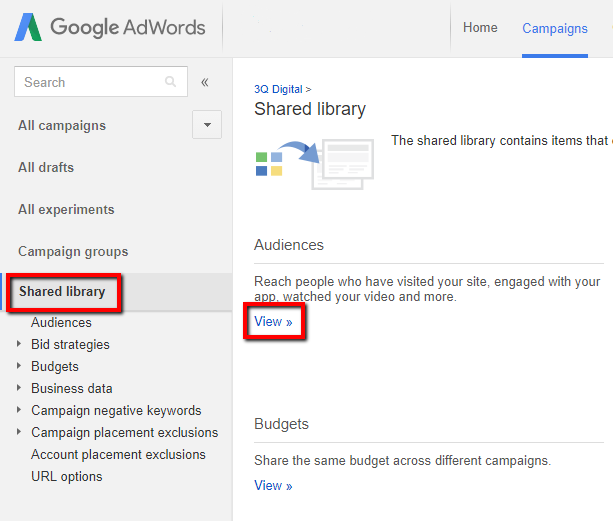Viewport: 613px width, 521px height.
Task: Collapse the sidebar with the double-chevron icon
Action: 205,82
